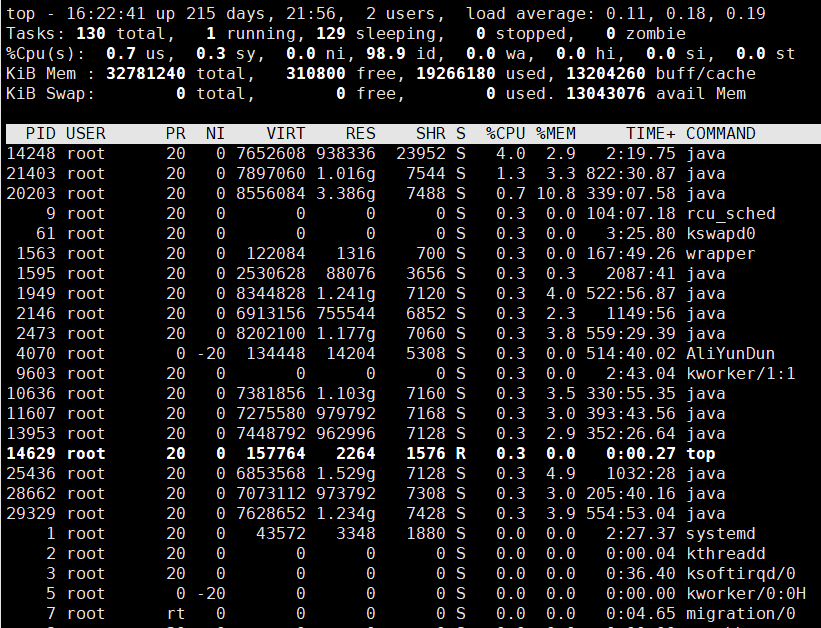The height and width of the screenshot is (628, 821).
Task: Click the VIRT column header
Action: 285,134
